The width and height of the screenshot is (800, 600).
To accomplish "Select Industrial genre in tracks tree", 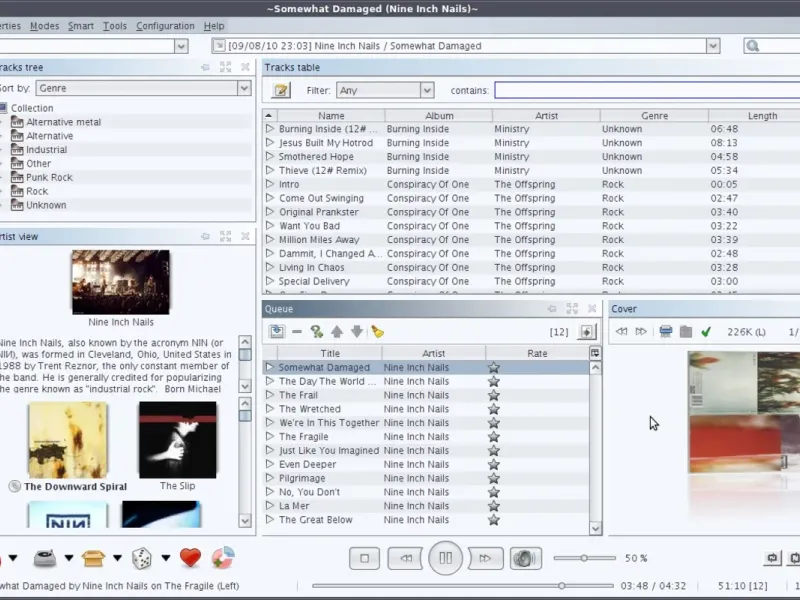I will coord(46,150).
